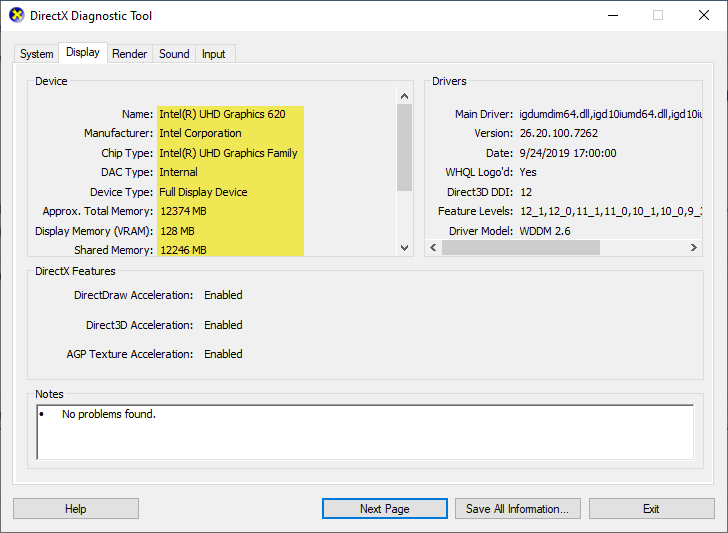Click the Notes text box
728x533 pixels.
365,432
